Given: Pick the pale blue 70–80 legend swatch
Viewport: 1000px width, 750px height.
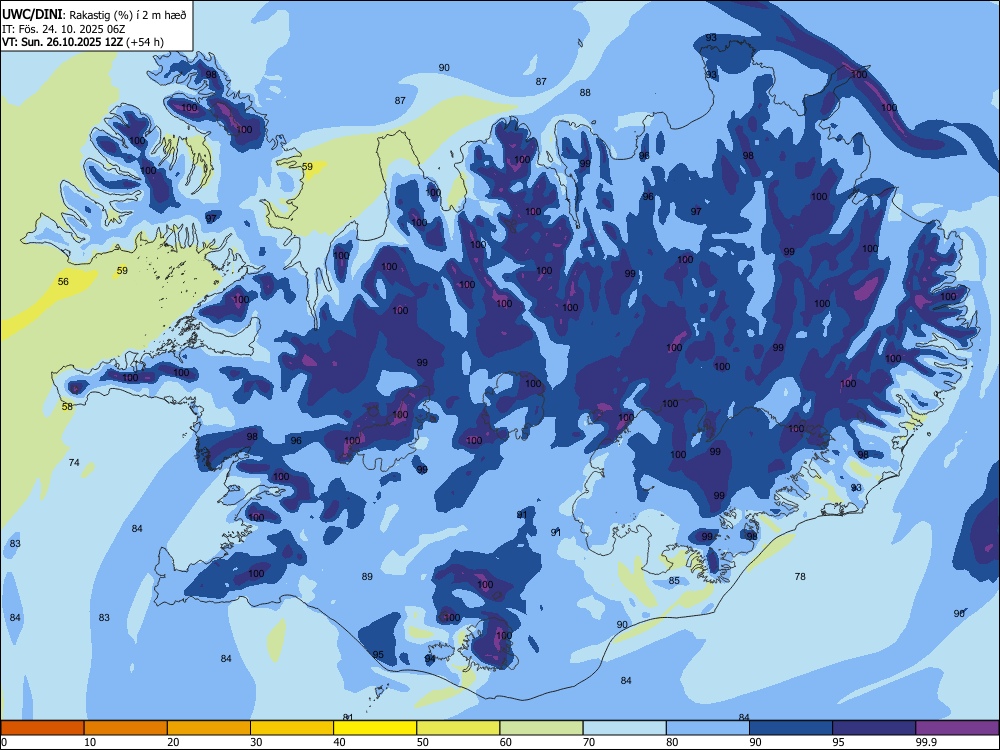Looking at the screenshot, I should tap(624, 728).
